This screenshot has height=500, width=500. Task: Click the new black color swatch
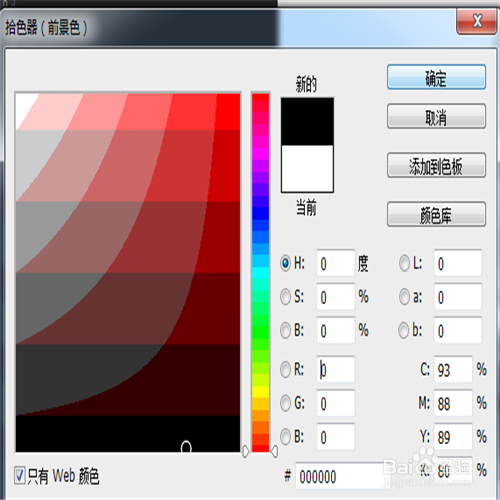click(307, 122)
